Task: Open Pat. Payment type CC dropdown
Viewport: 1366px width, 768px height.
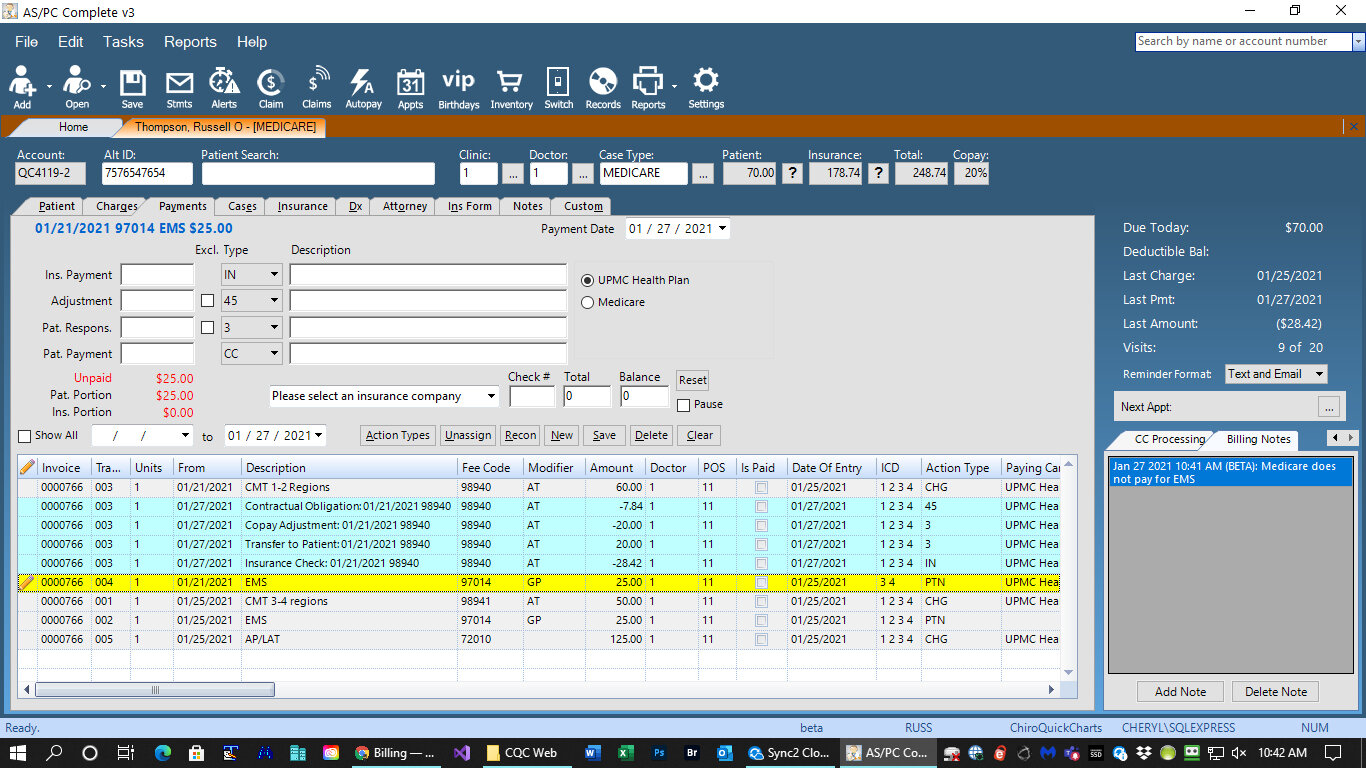Action: (274, 353)
